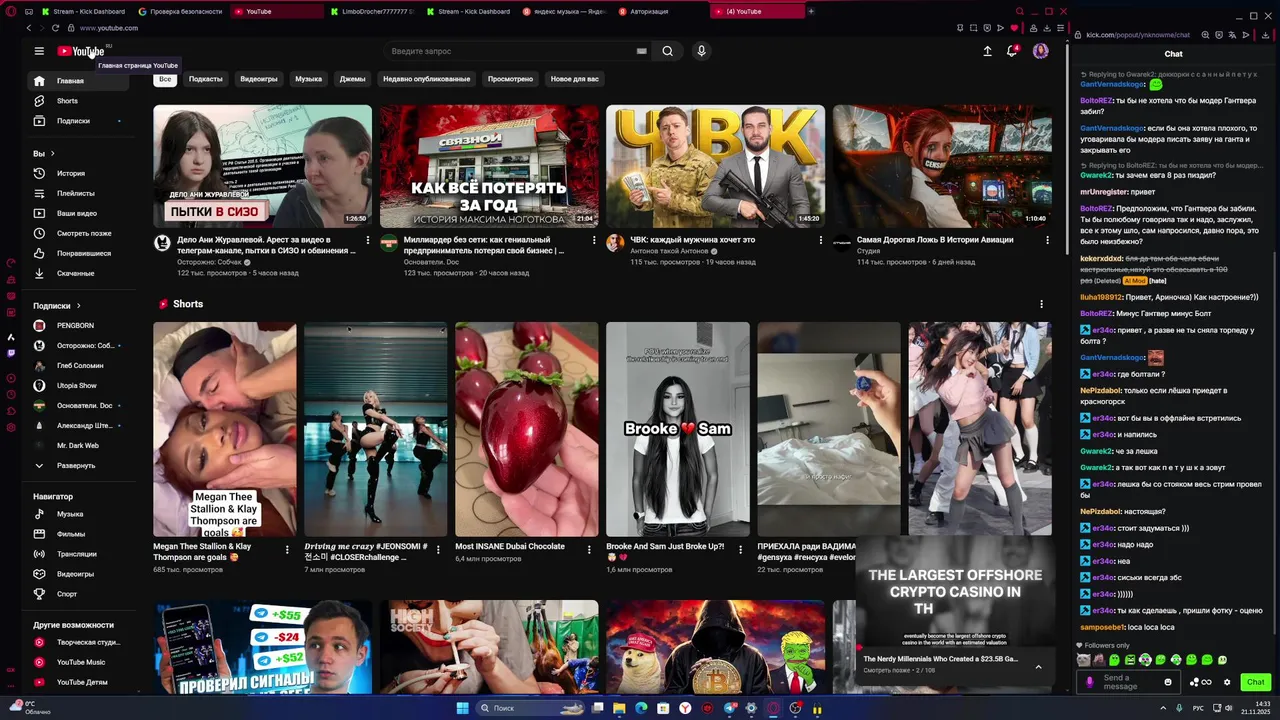
Task: Open YouTube Music in sidebar
Action: [78, 662]
